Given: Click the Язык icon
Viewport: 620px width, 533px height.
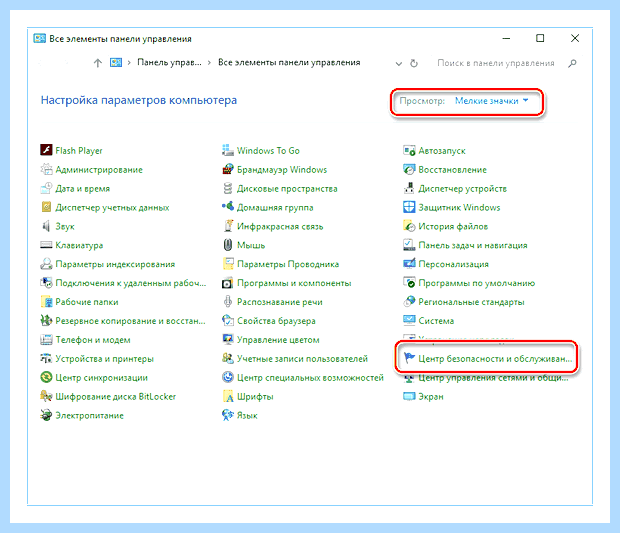Looking at the screenshot, I should 228,415.
